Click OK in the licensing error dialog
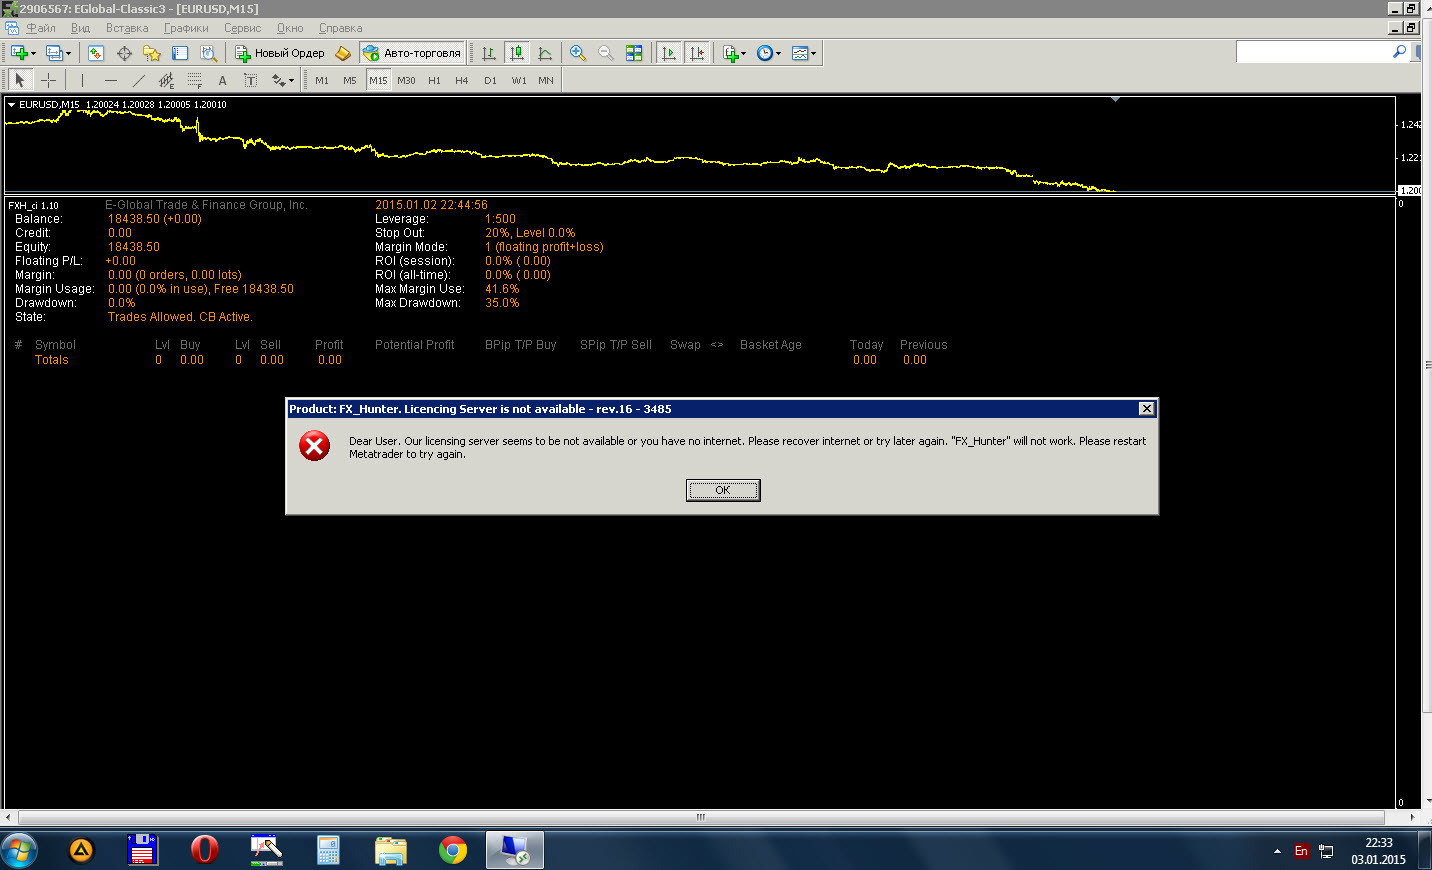Image resolution: width=1432 pixels, height=870 pixels. click(x=723, y=490)
